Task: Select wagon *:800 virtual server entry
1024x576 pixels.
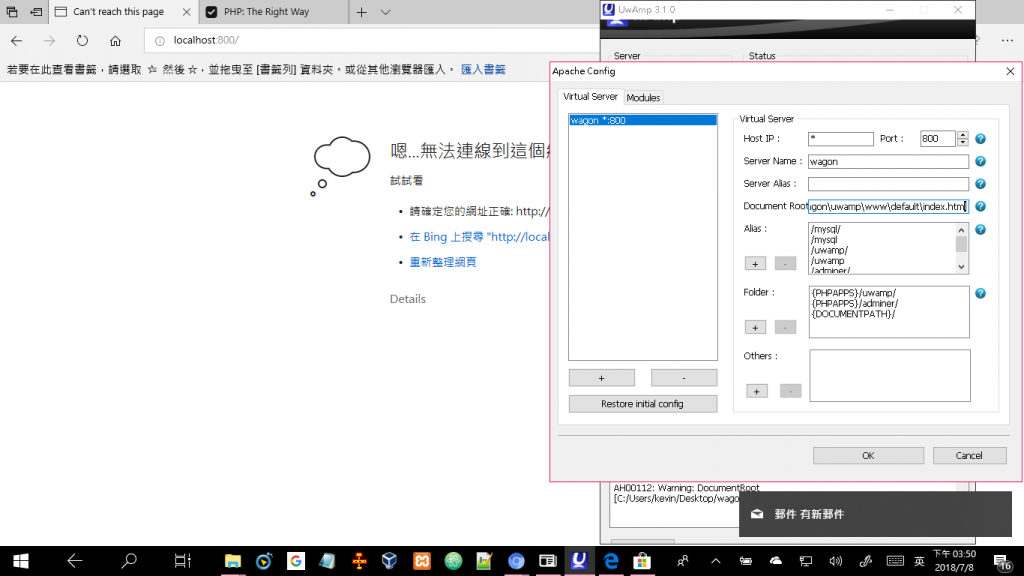Action: 643,120
